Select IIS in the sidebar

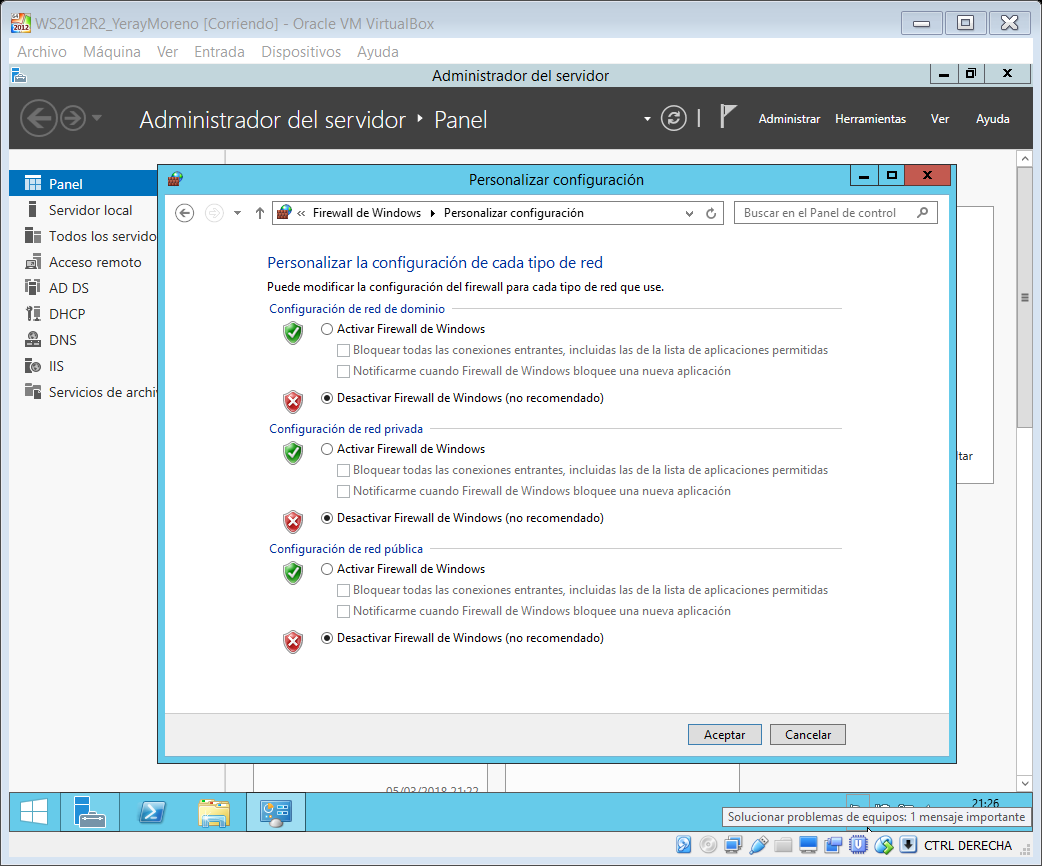[56, 366]
